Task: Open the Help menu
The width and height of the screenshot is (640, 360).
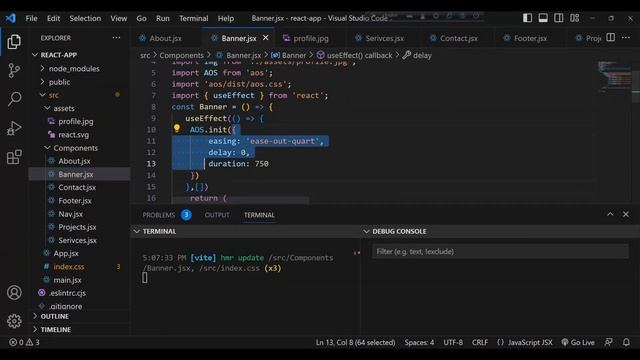Action: click(226, 18)
